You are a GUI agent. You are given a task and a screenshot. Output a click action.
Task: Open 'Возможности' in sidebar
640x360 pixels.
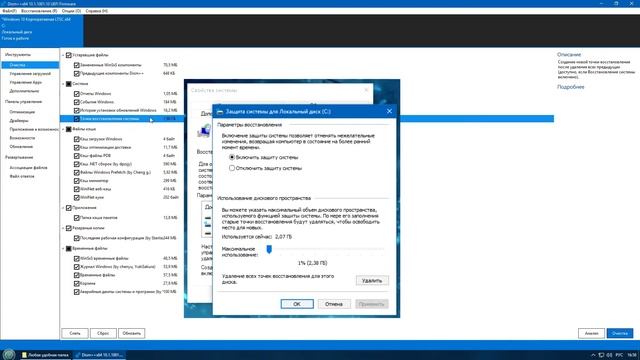22,138
